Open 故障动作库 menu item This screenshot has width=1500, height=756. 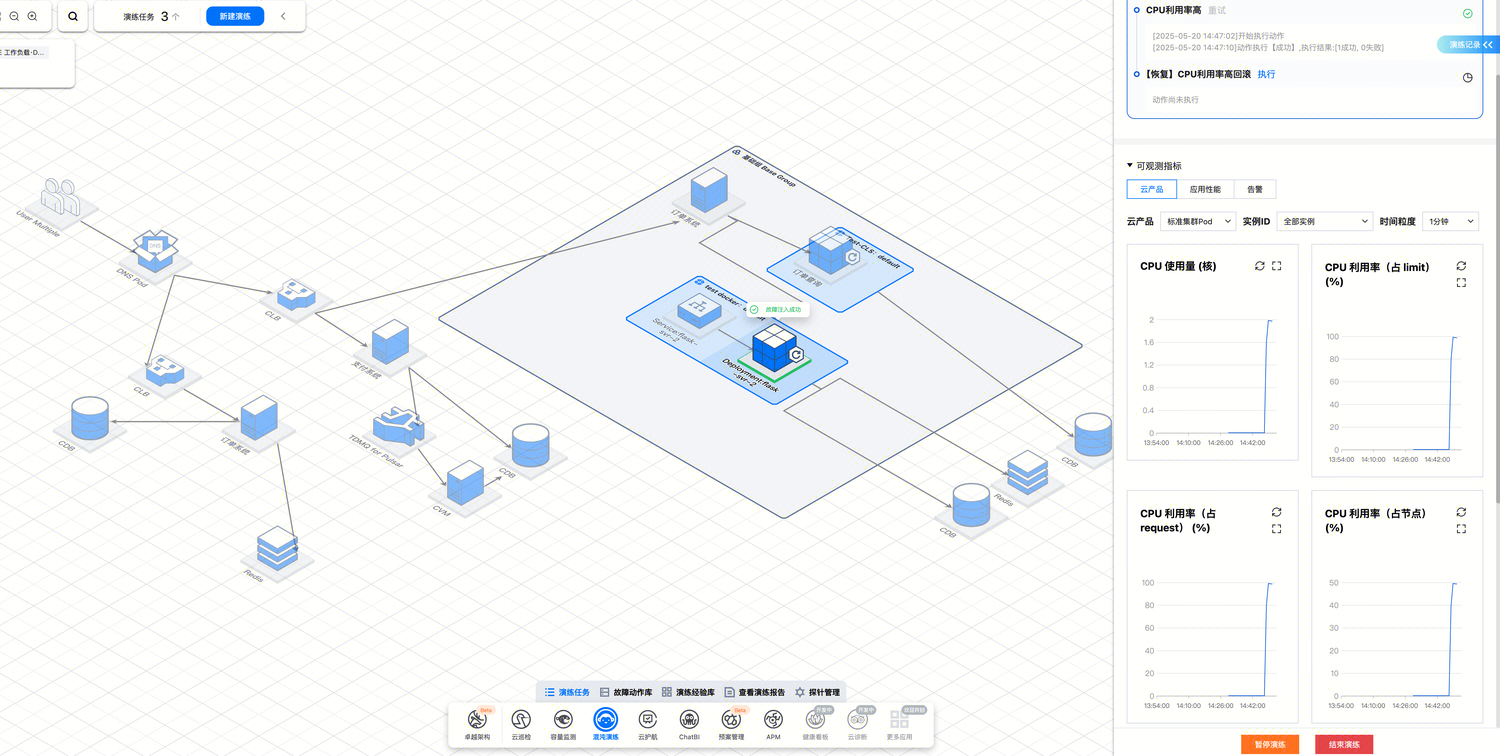626,692
